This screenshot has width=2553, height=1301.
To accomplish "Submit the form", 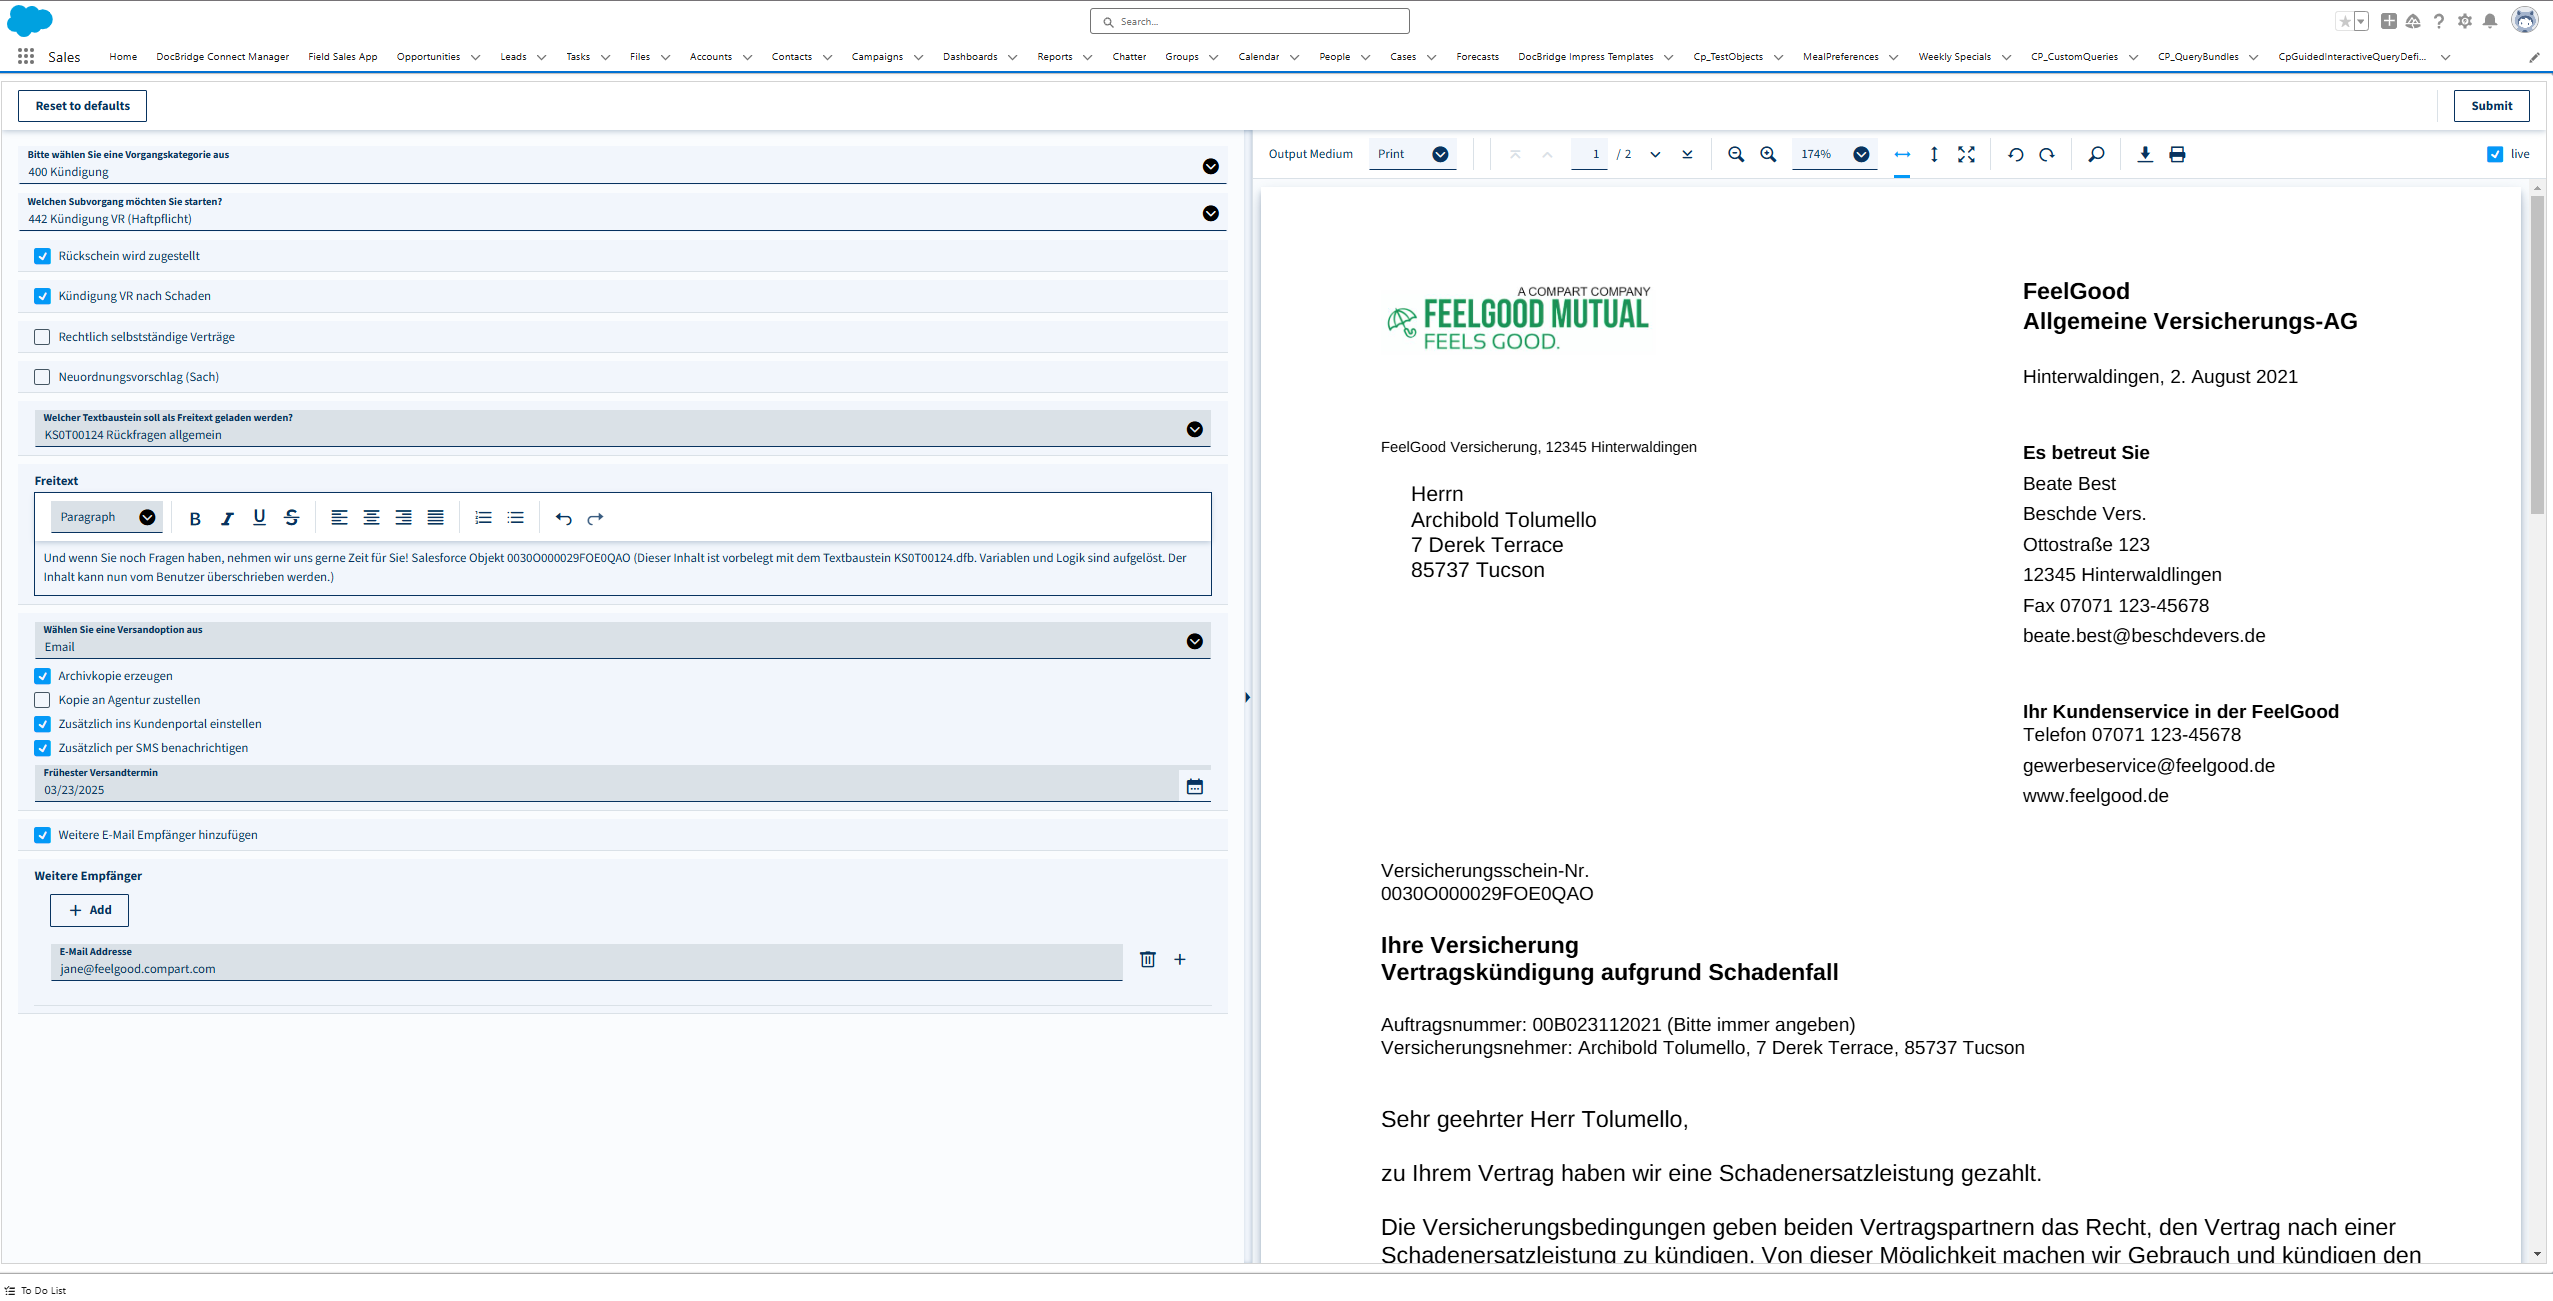I will pos(2491,106).
